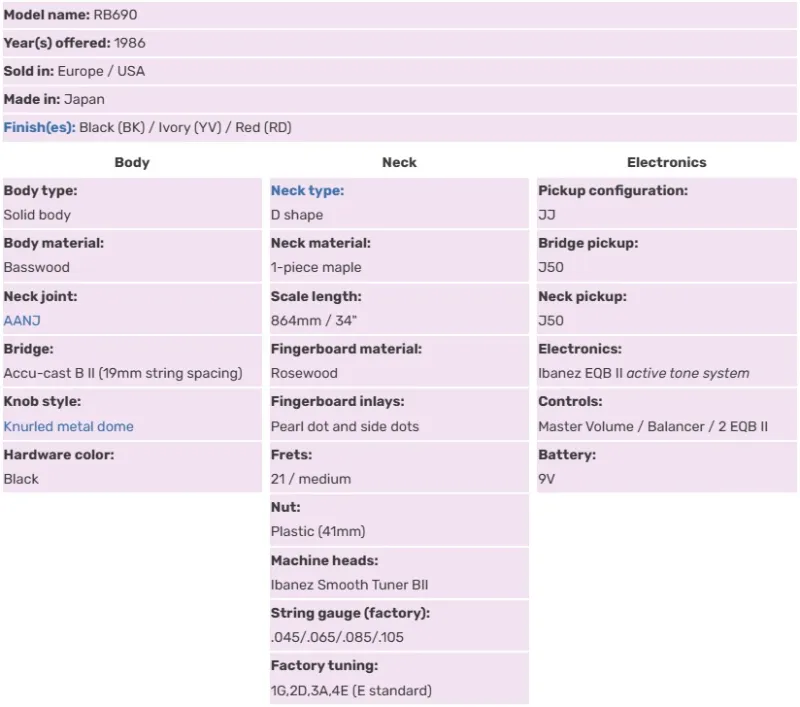Click 'Black (BK) / Ivory (YV) / Red (RD)' text
The image size is (800, 707).
click(185, 128)
